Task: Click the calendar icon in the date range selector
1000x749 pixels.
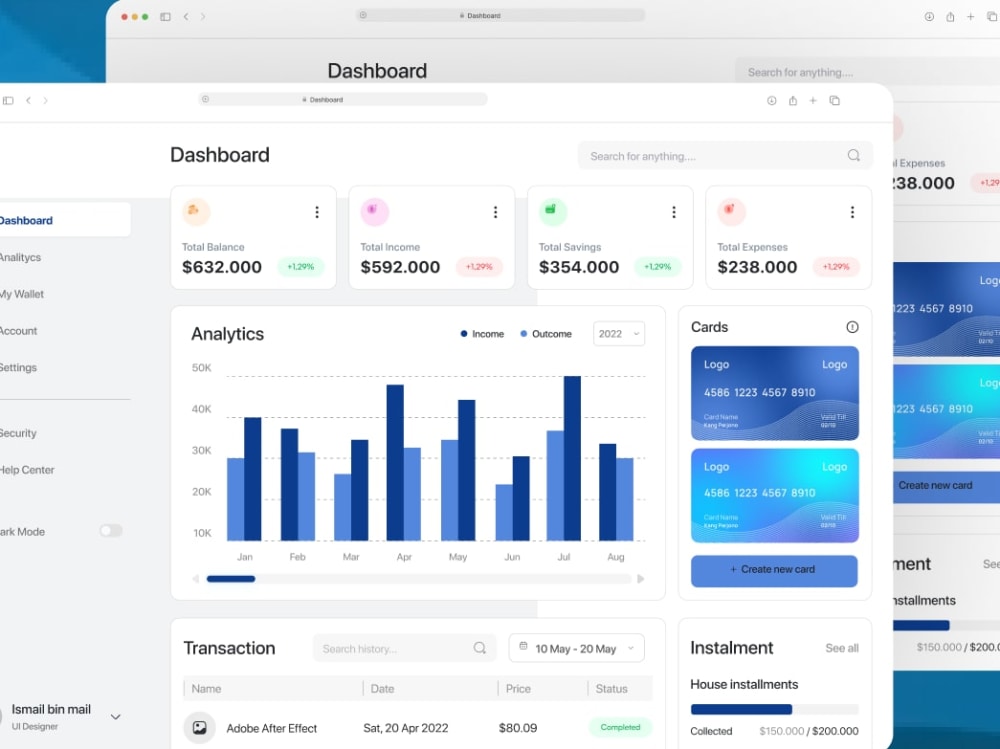Action: point(523,646)
